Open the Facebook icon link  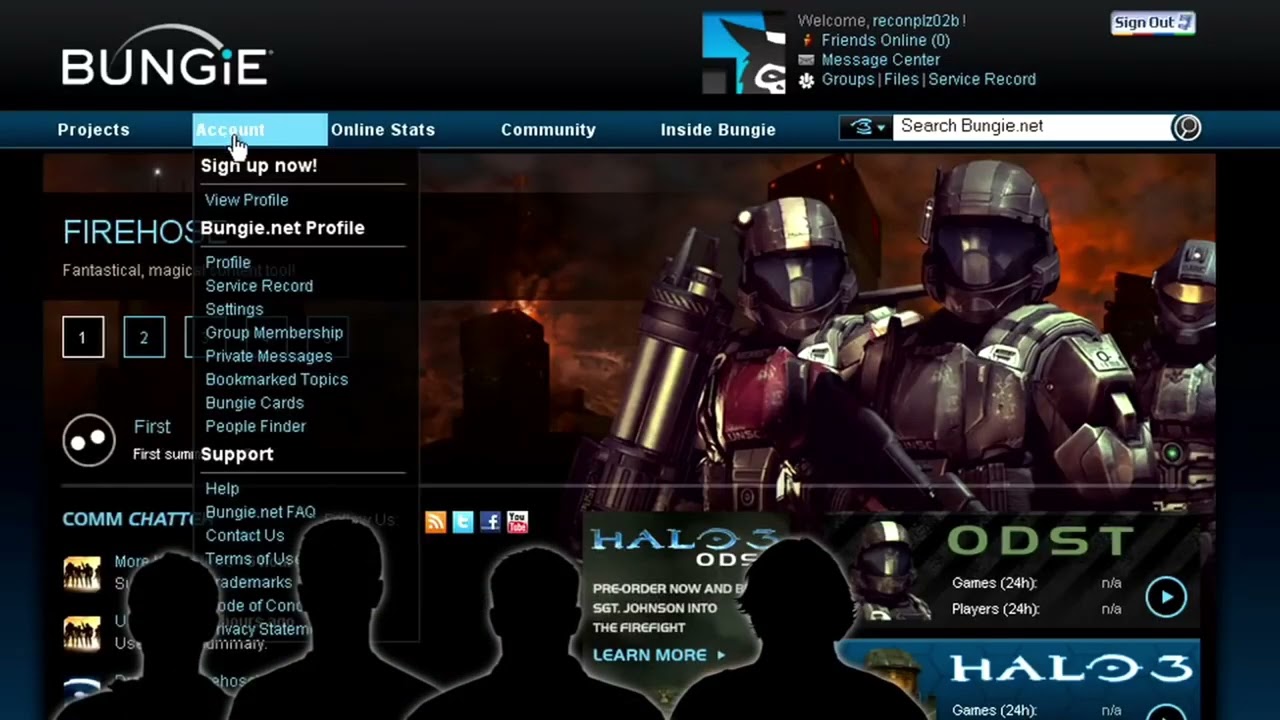pos(490,521)
